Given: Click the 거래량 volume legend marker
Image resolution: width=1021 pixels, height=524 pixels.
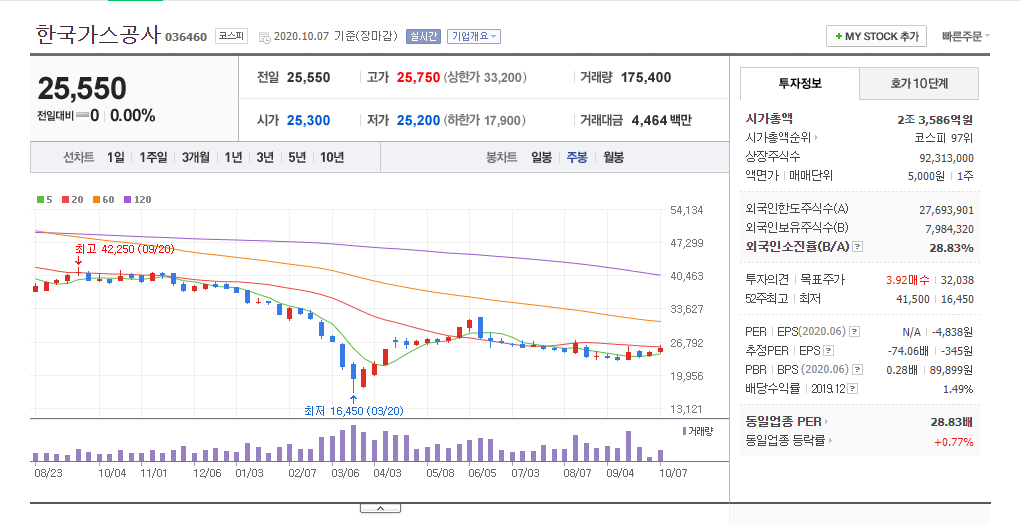Looking at the screenshot, I should (697, 431).
